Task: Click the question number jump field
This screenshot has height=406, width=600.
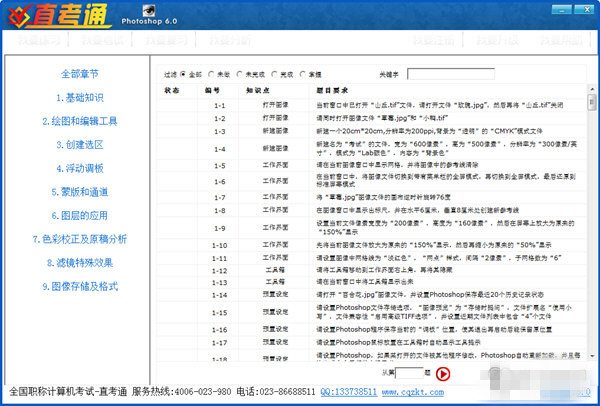Action: click(409, 374)
